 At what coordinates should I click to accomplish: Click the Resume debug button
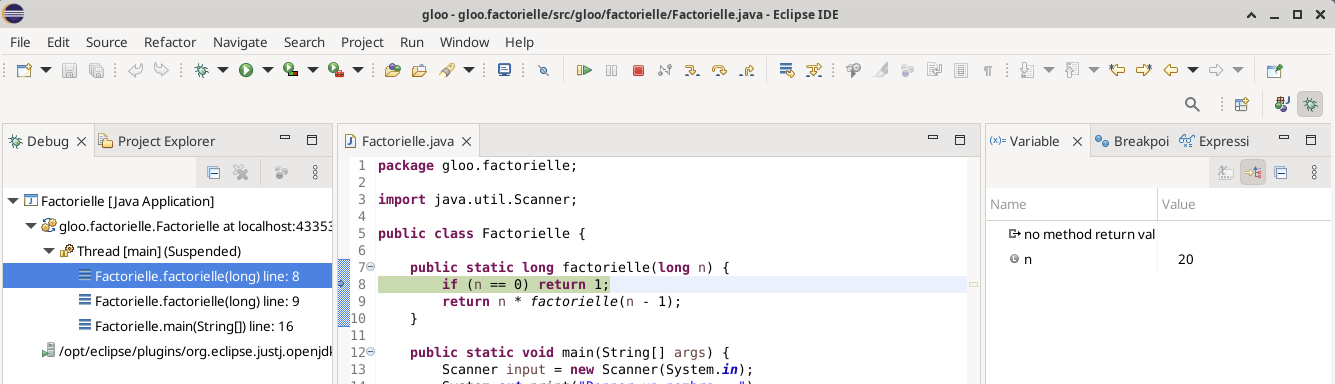point(585,71)
